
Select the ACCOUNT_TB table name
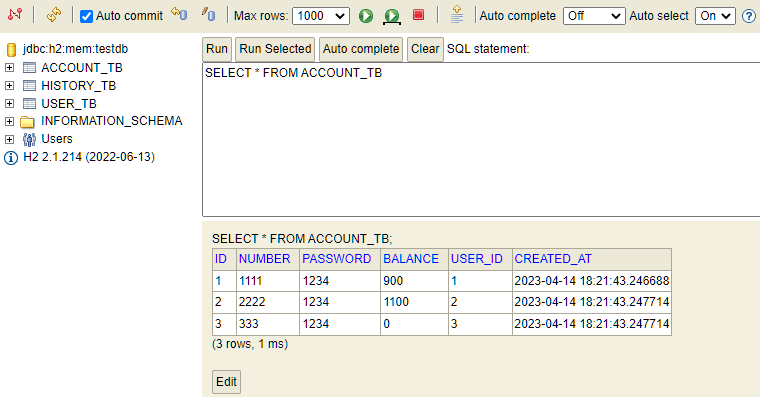click(x=82, y=68)
